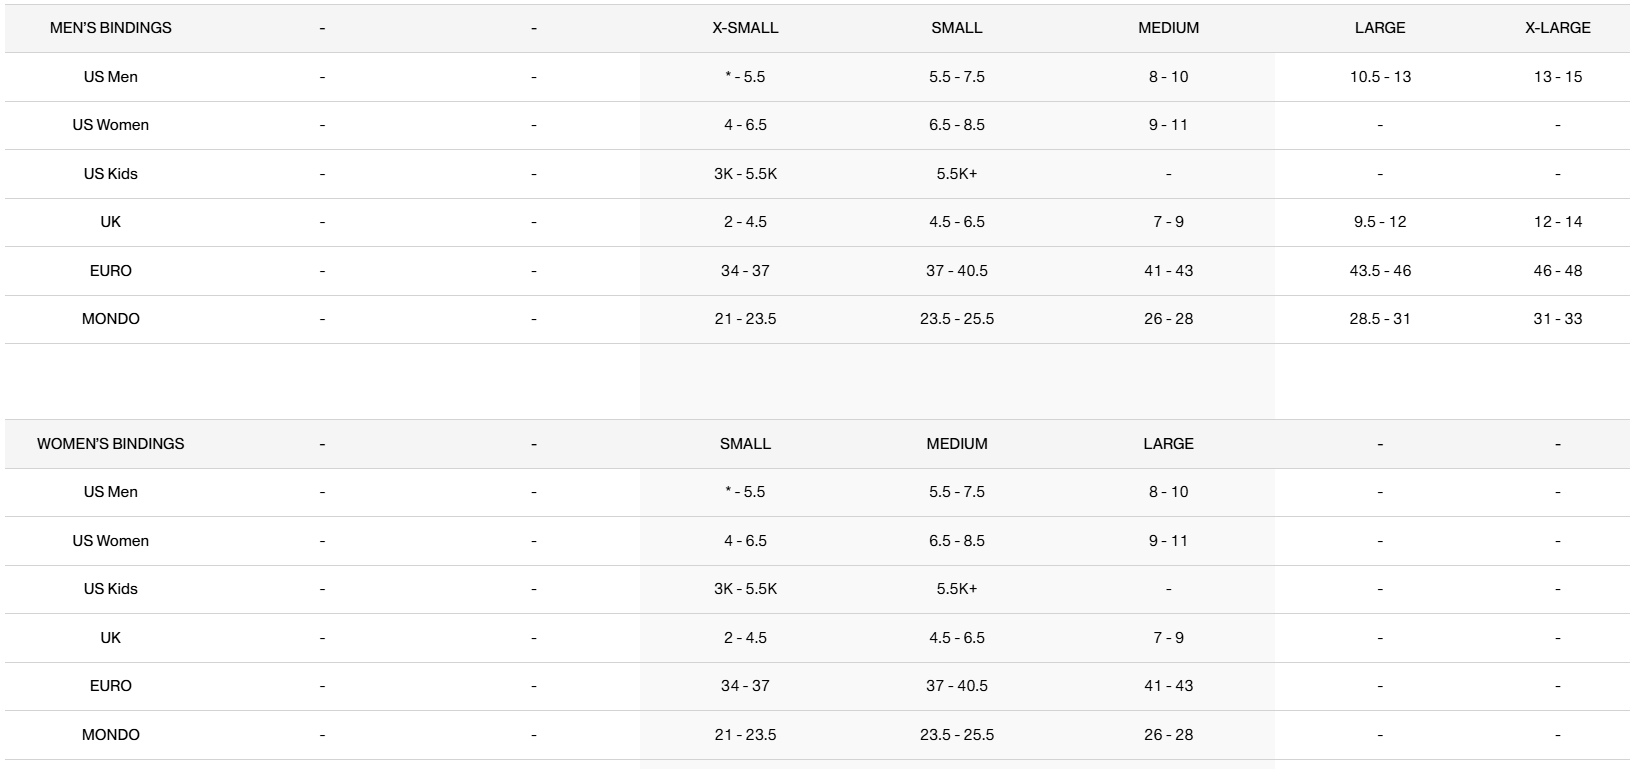Click the men's bindings LARGE column header

(1379, 28)
